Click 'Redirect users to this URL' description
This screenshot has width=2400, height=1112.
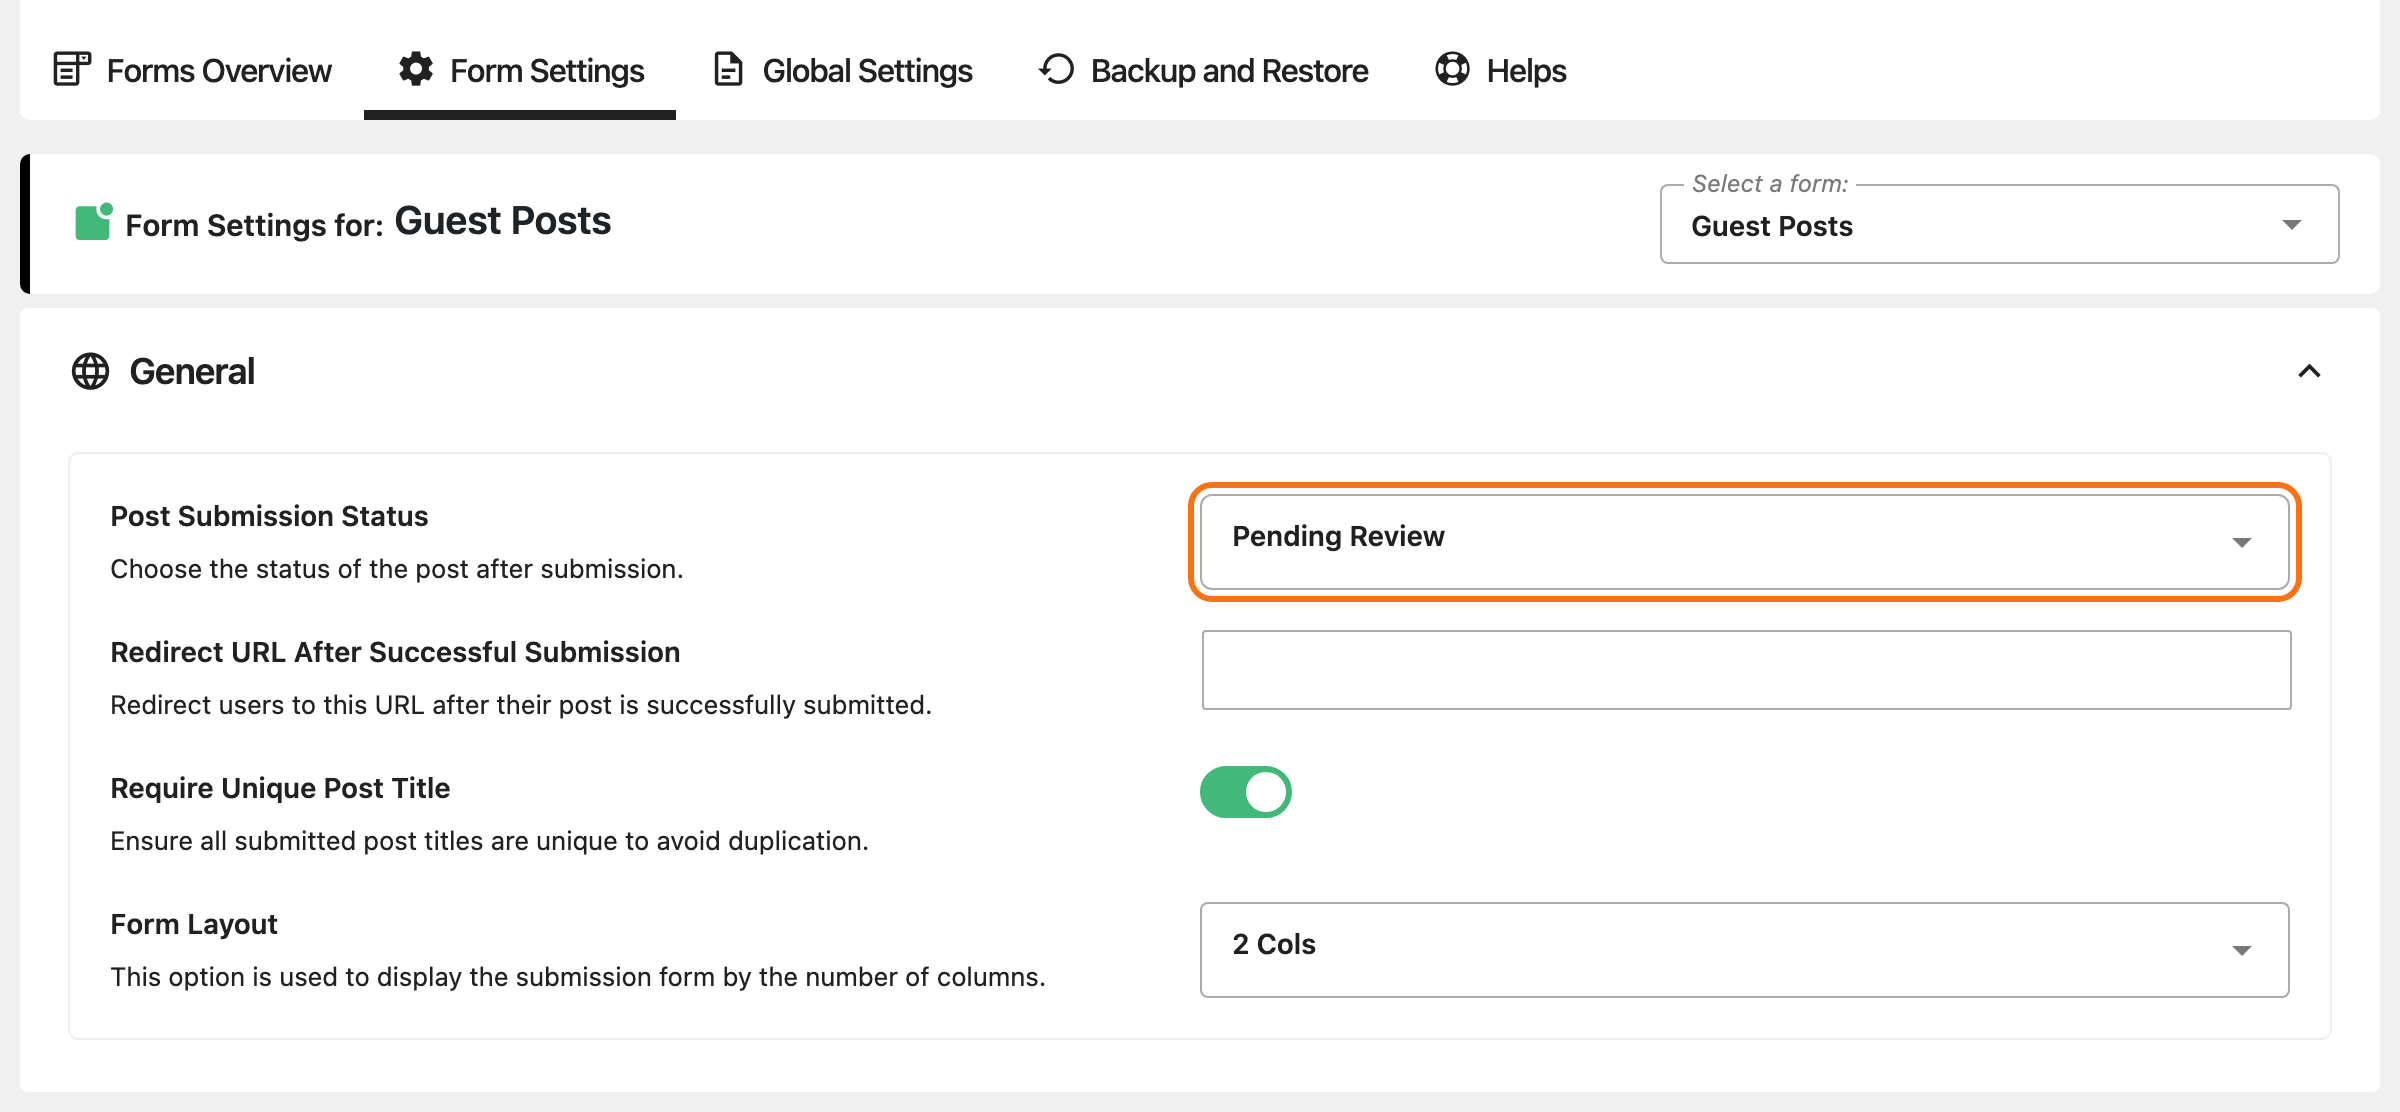coord(521,705)
